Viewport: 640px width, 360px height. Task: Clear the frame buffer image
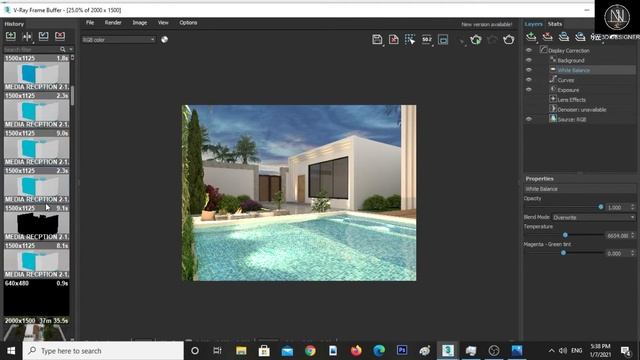point(393,40)
